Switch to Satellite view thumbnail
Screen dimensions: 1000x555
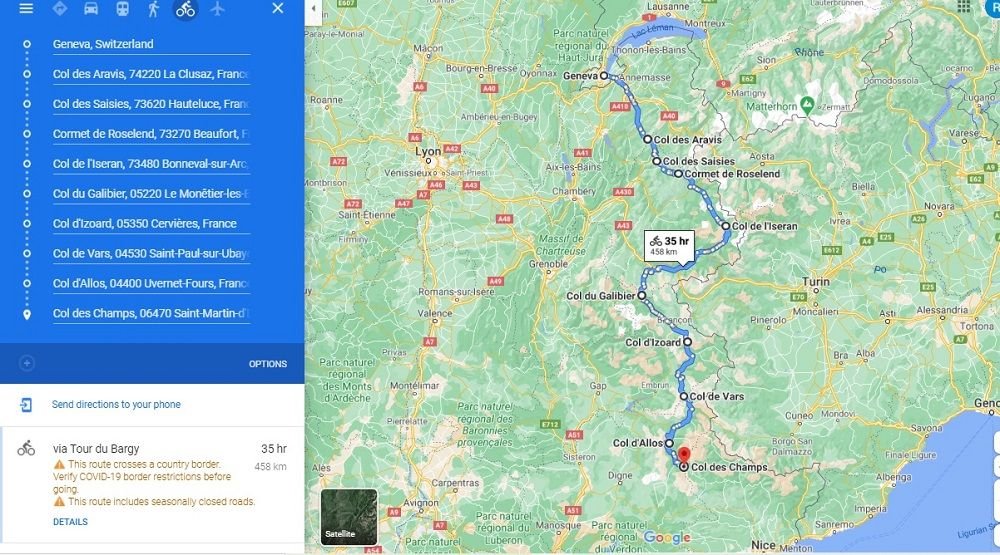[349, 517]
